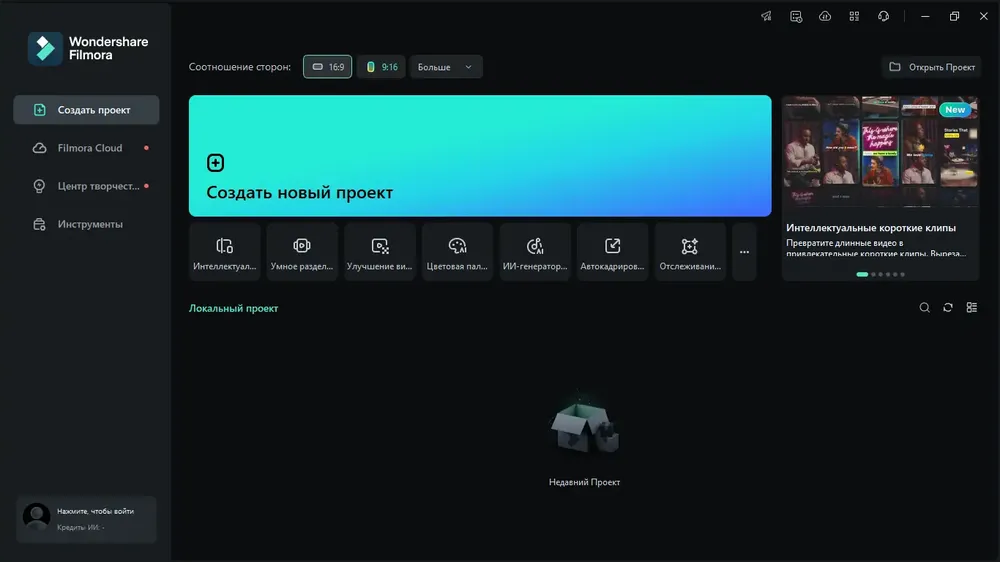Select the first carousel page indicator
1000x562 pixels.
coord(862,274)
